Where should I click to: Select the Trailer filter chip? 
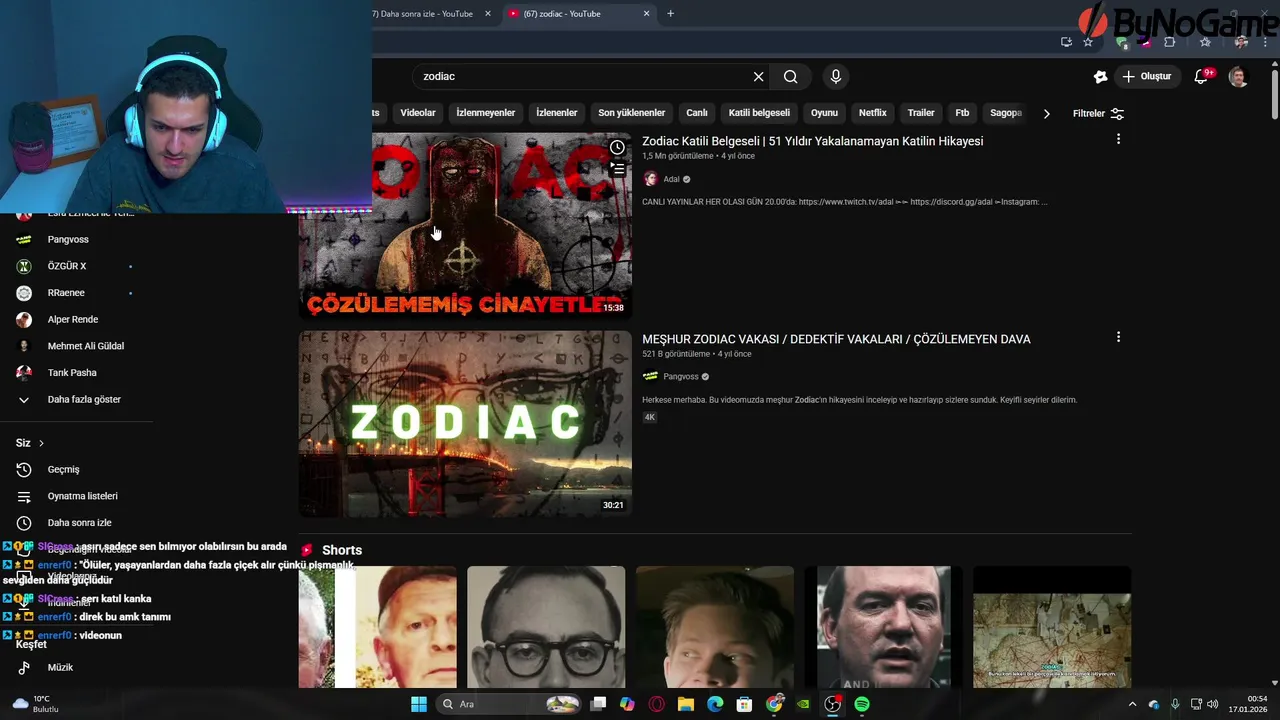[x=920, y=113]
